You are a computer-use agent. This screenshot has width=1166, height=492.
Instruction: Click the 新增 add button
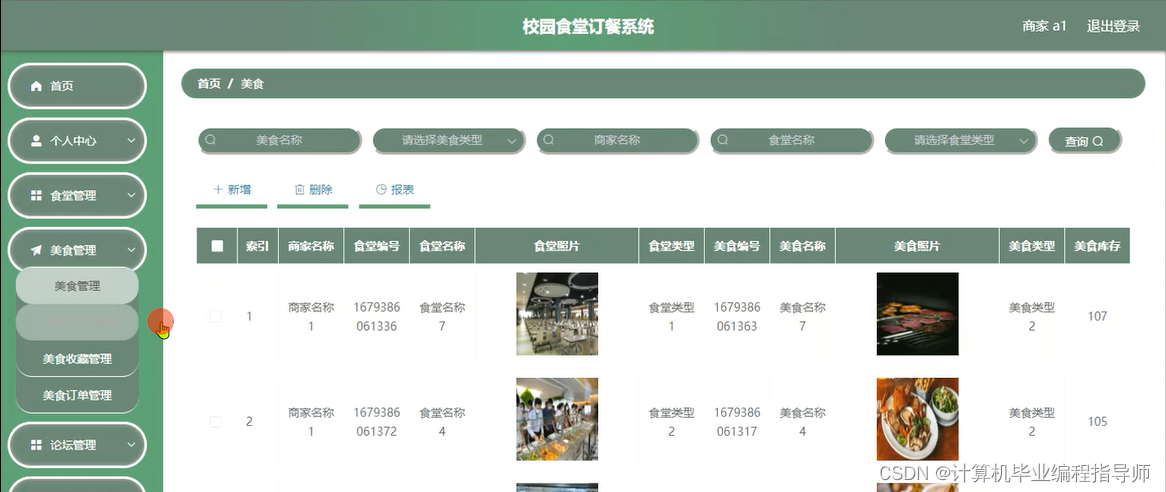(231, 191)
